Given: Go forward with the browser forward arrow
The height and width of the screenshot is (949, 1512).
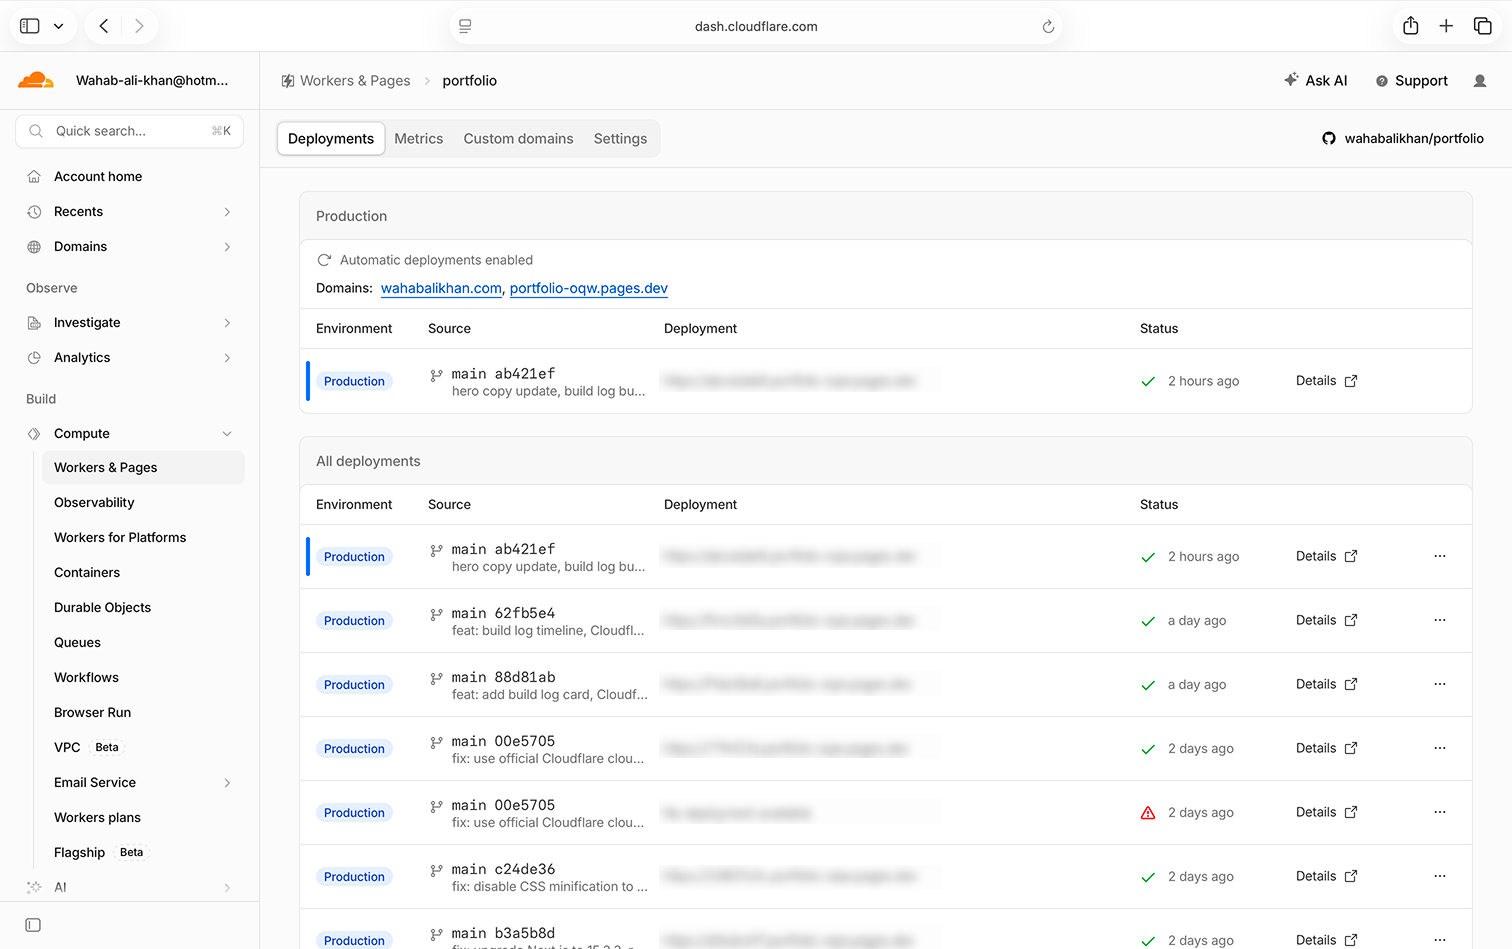Looking at the screenshot, I should tap(139, 26).
